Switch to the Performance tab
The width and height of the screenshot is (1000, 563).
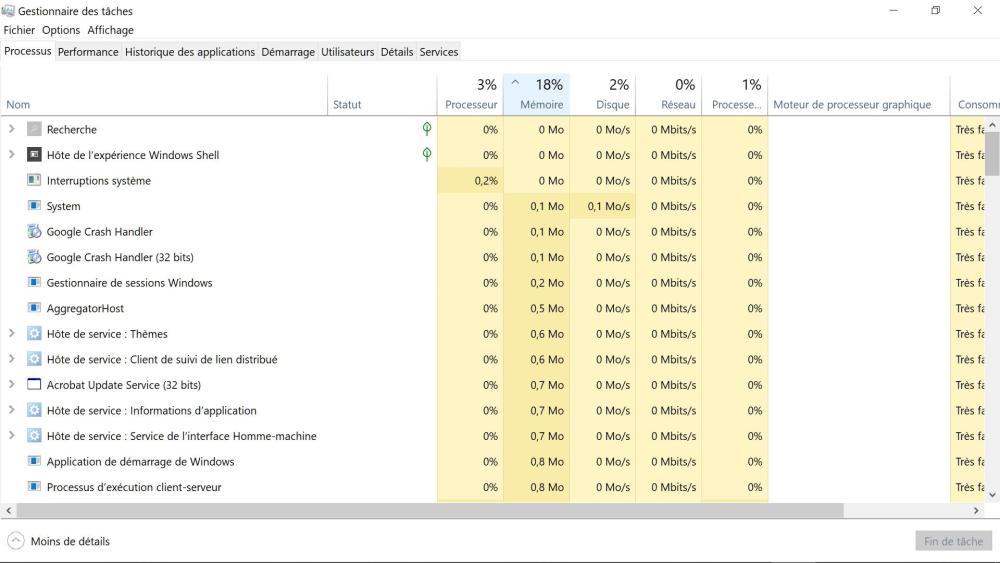tap(88, 52)
